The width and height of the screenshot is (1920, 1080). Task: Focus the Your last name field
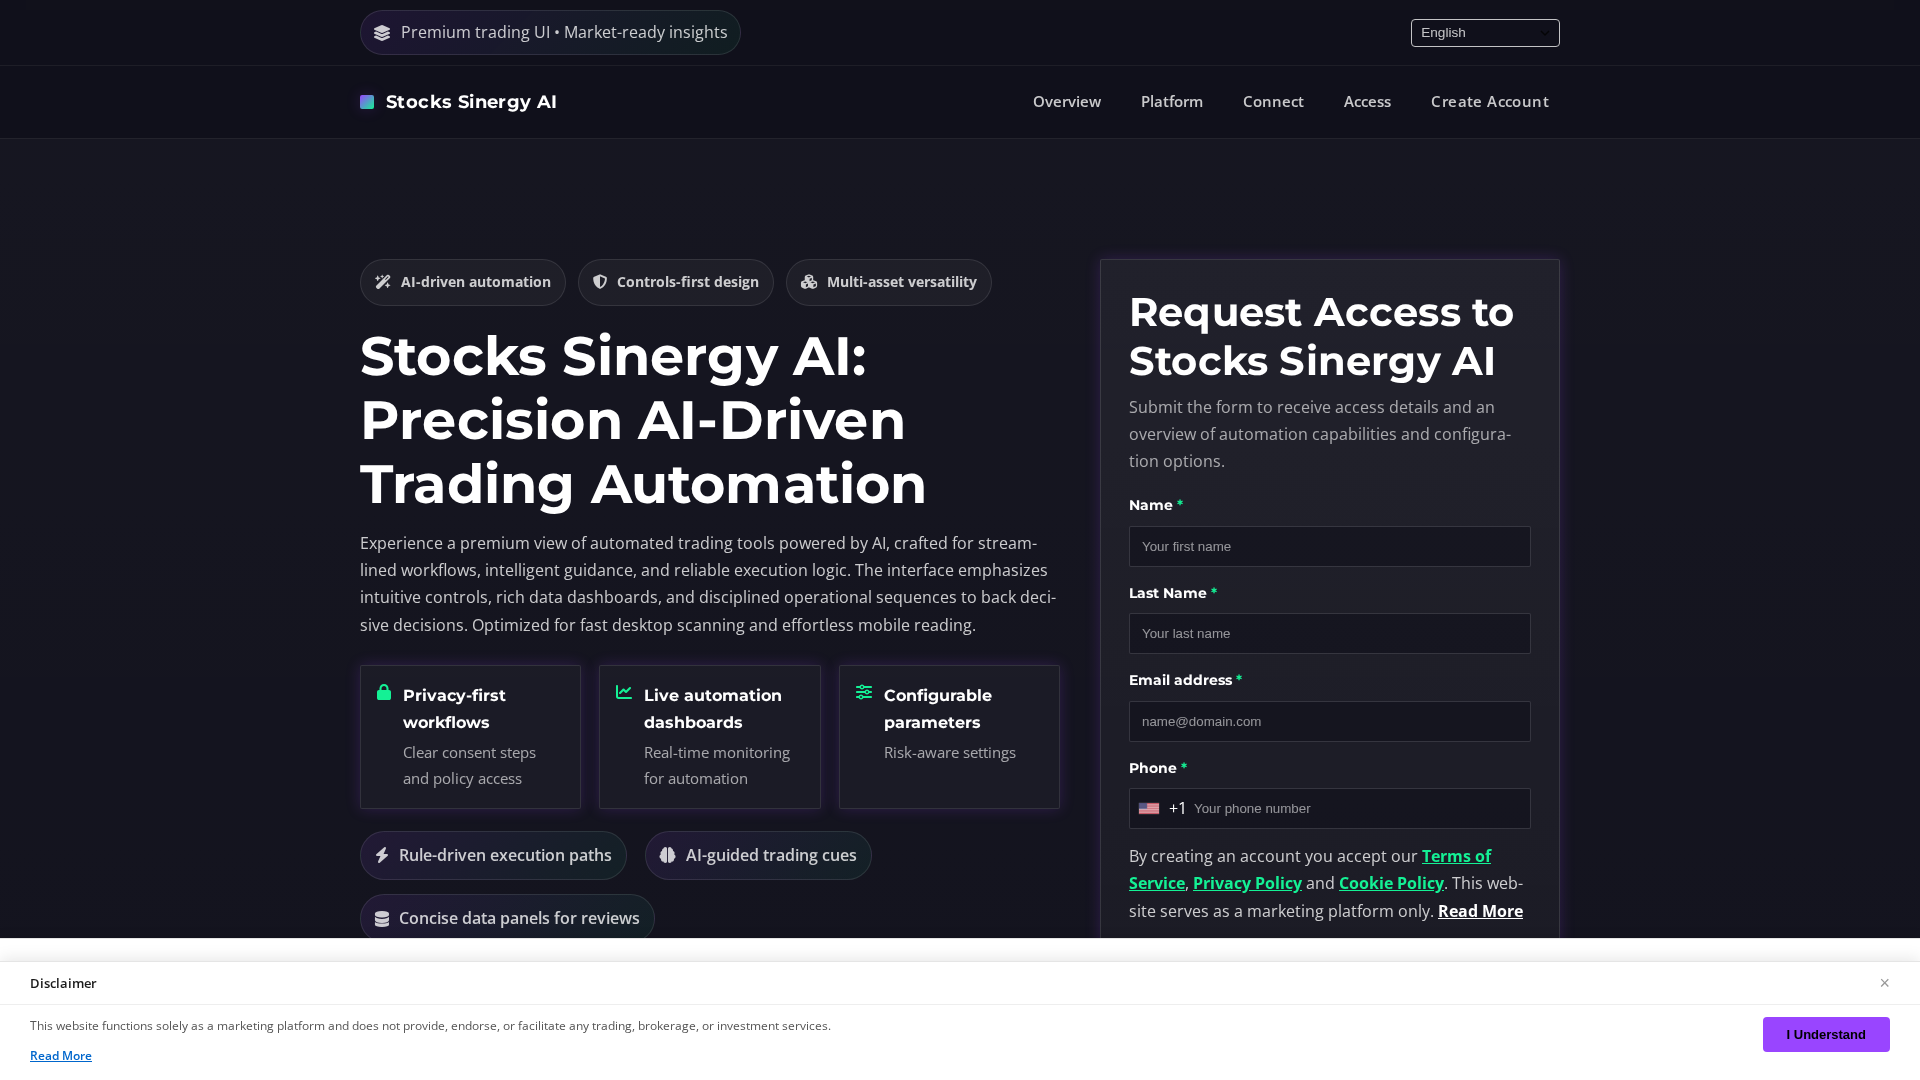click(x=1330, y=634)
